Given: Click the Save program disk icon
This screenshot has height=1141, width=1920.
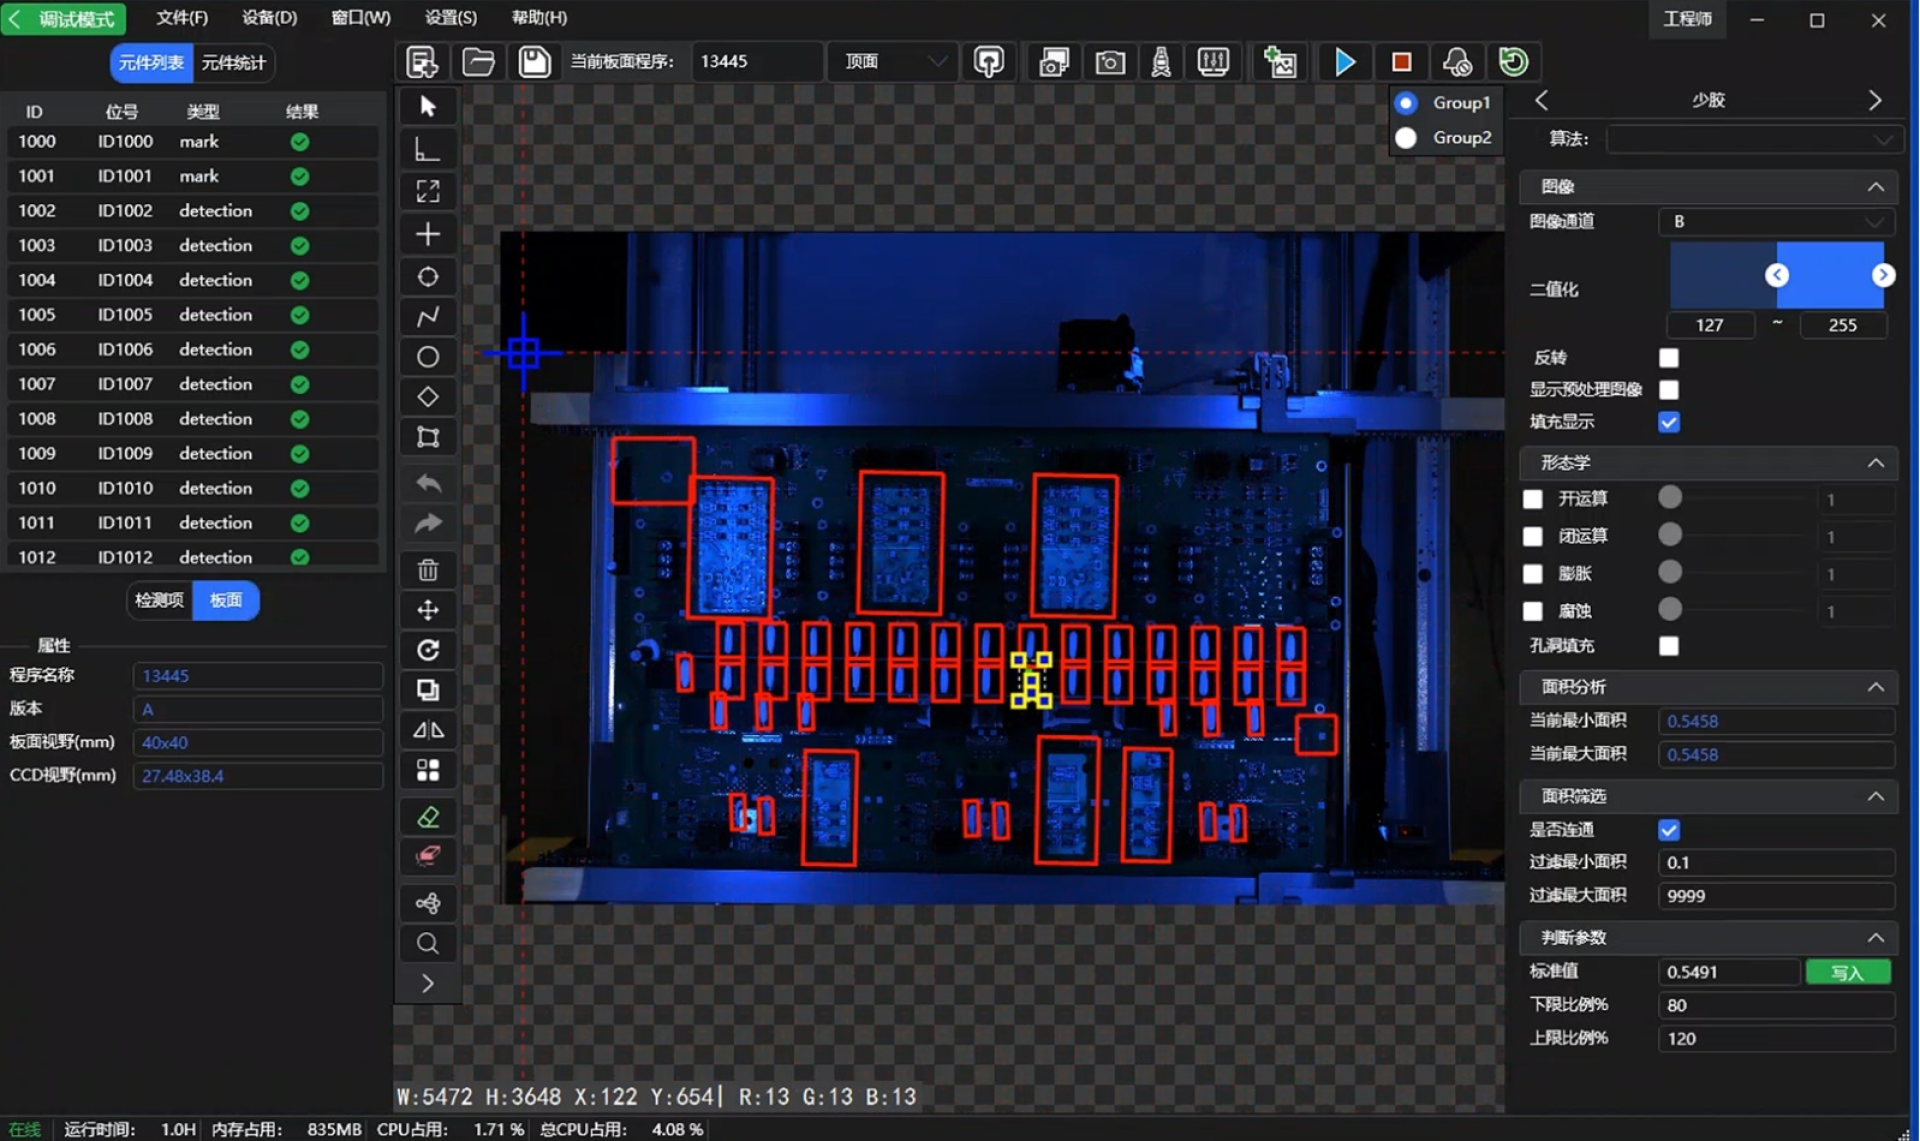Looking at the screenshot, I should pyautogui.click(x=534, y=62).
